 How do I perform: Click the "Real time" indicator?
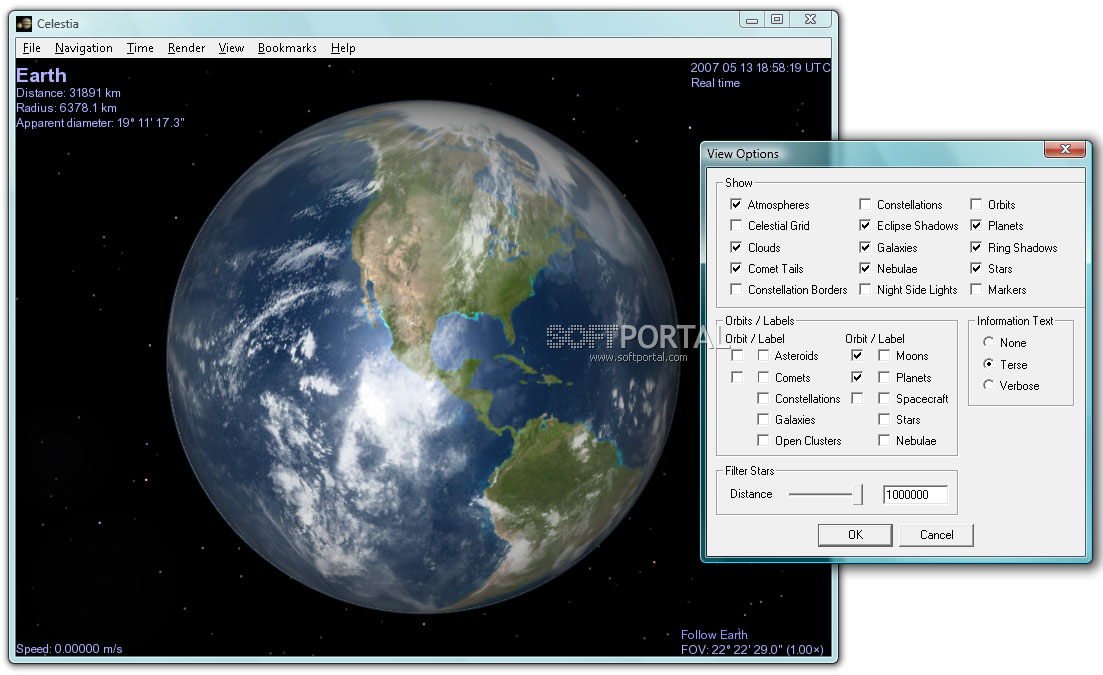click(x=715, y=83)
